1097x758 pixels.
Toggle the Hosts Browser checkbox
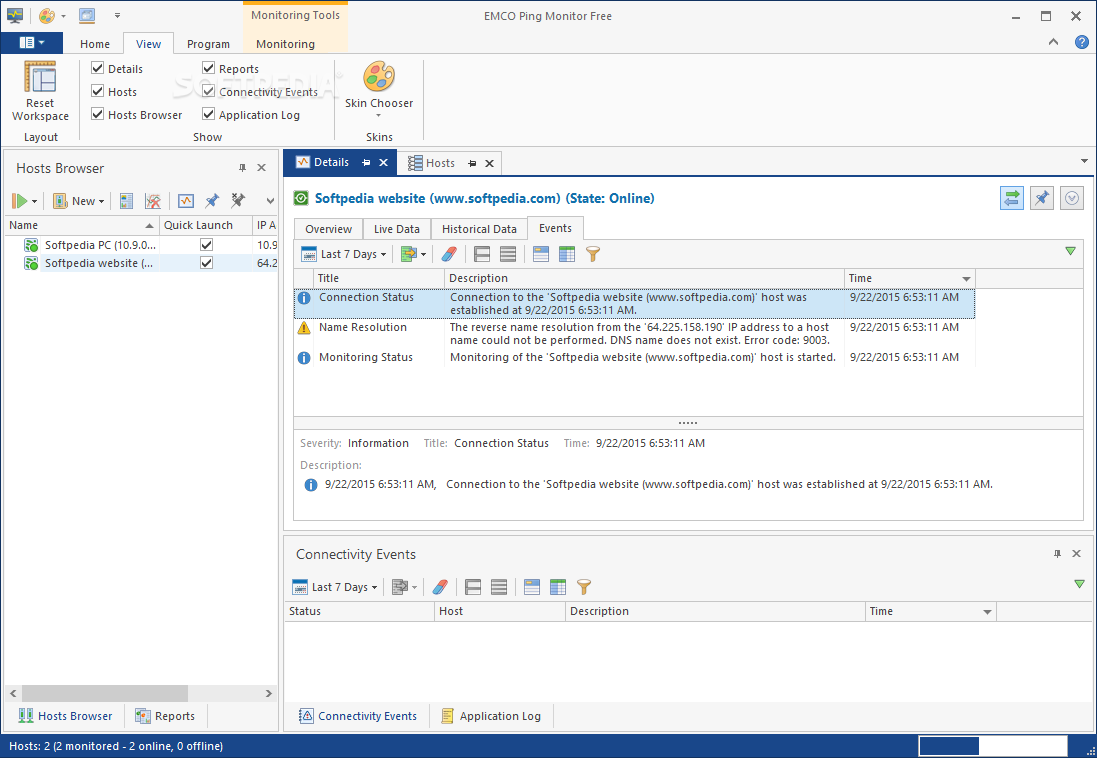click(98, 113)
